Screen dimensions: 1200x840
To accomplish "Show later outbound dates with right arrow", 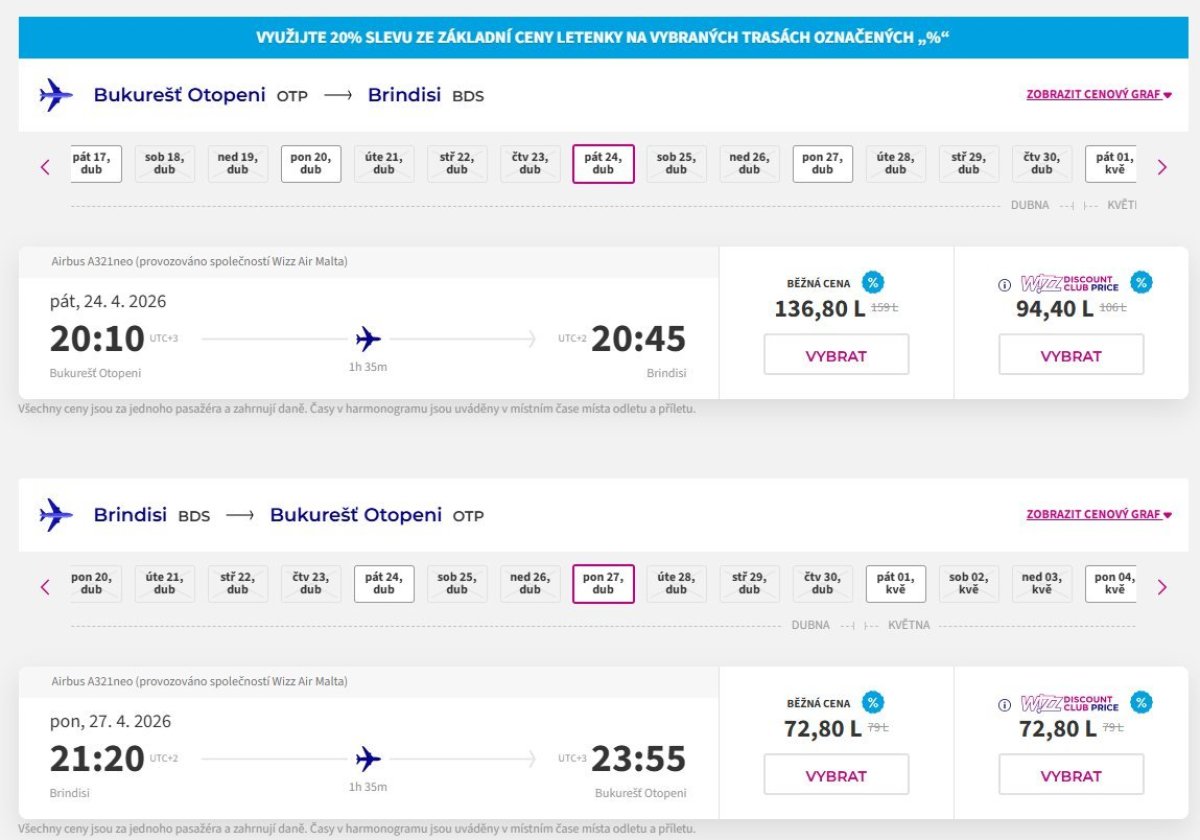I will click(x=1162, y=167).
